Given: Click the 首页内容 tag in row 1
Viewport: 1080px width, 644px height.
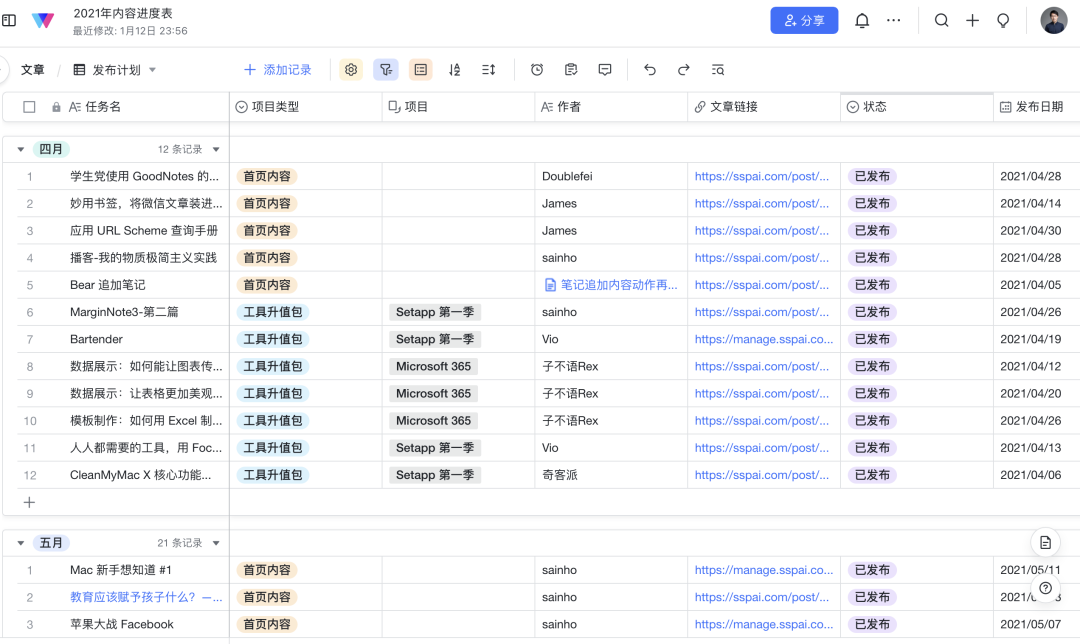Looking at the screenshot, I should (x=267, y=177).
